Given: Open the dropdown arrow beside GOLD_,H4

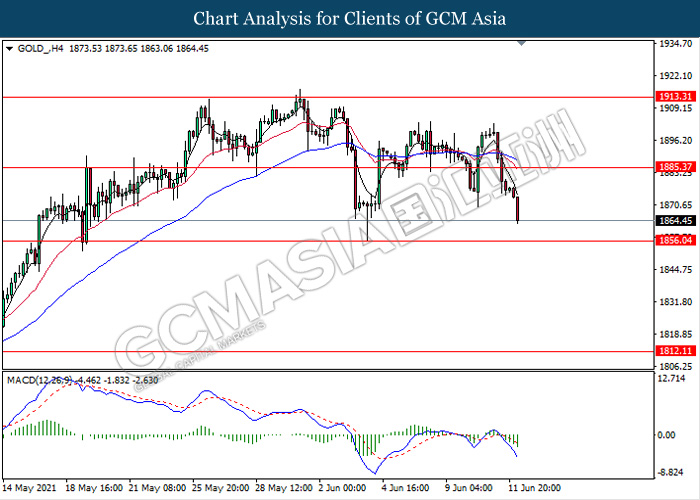Looking at the screenshot, I should [x=9, y=49].
